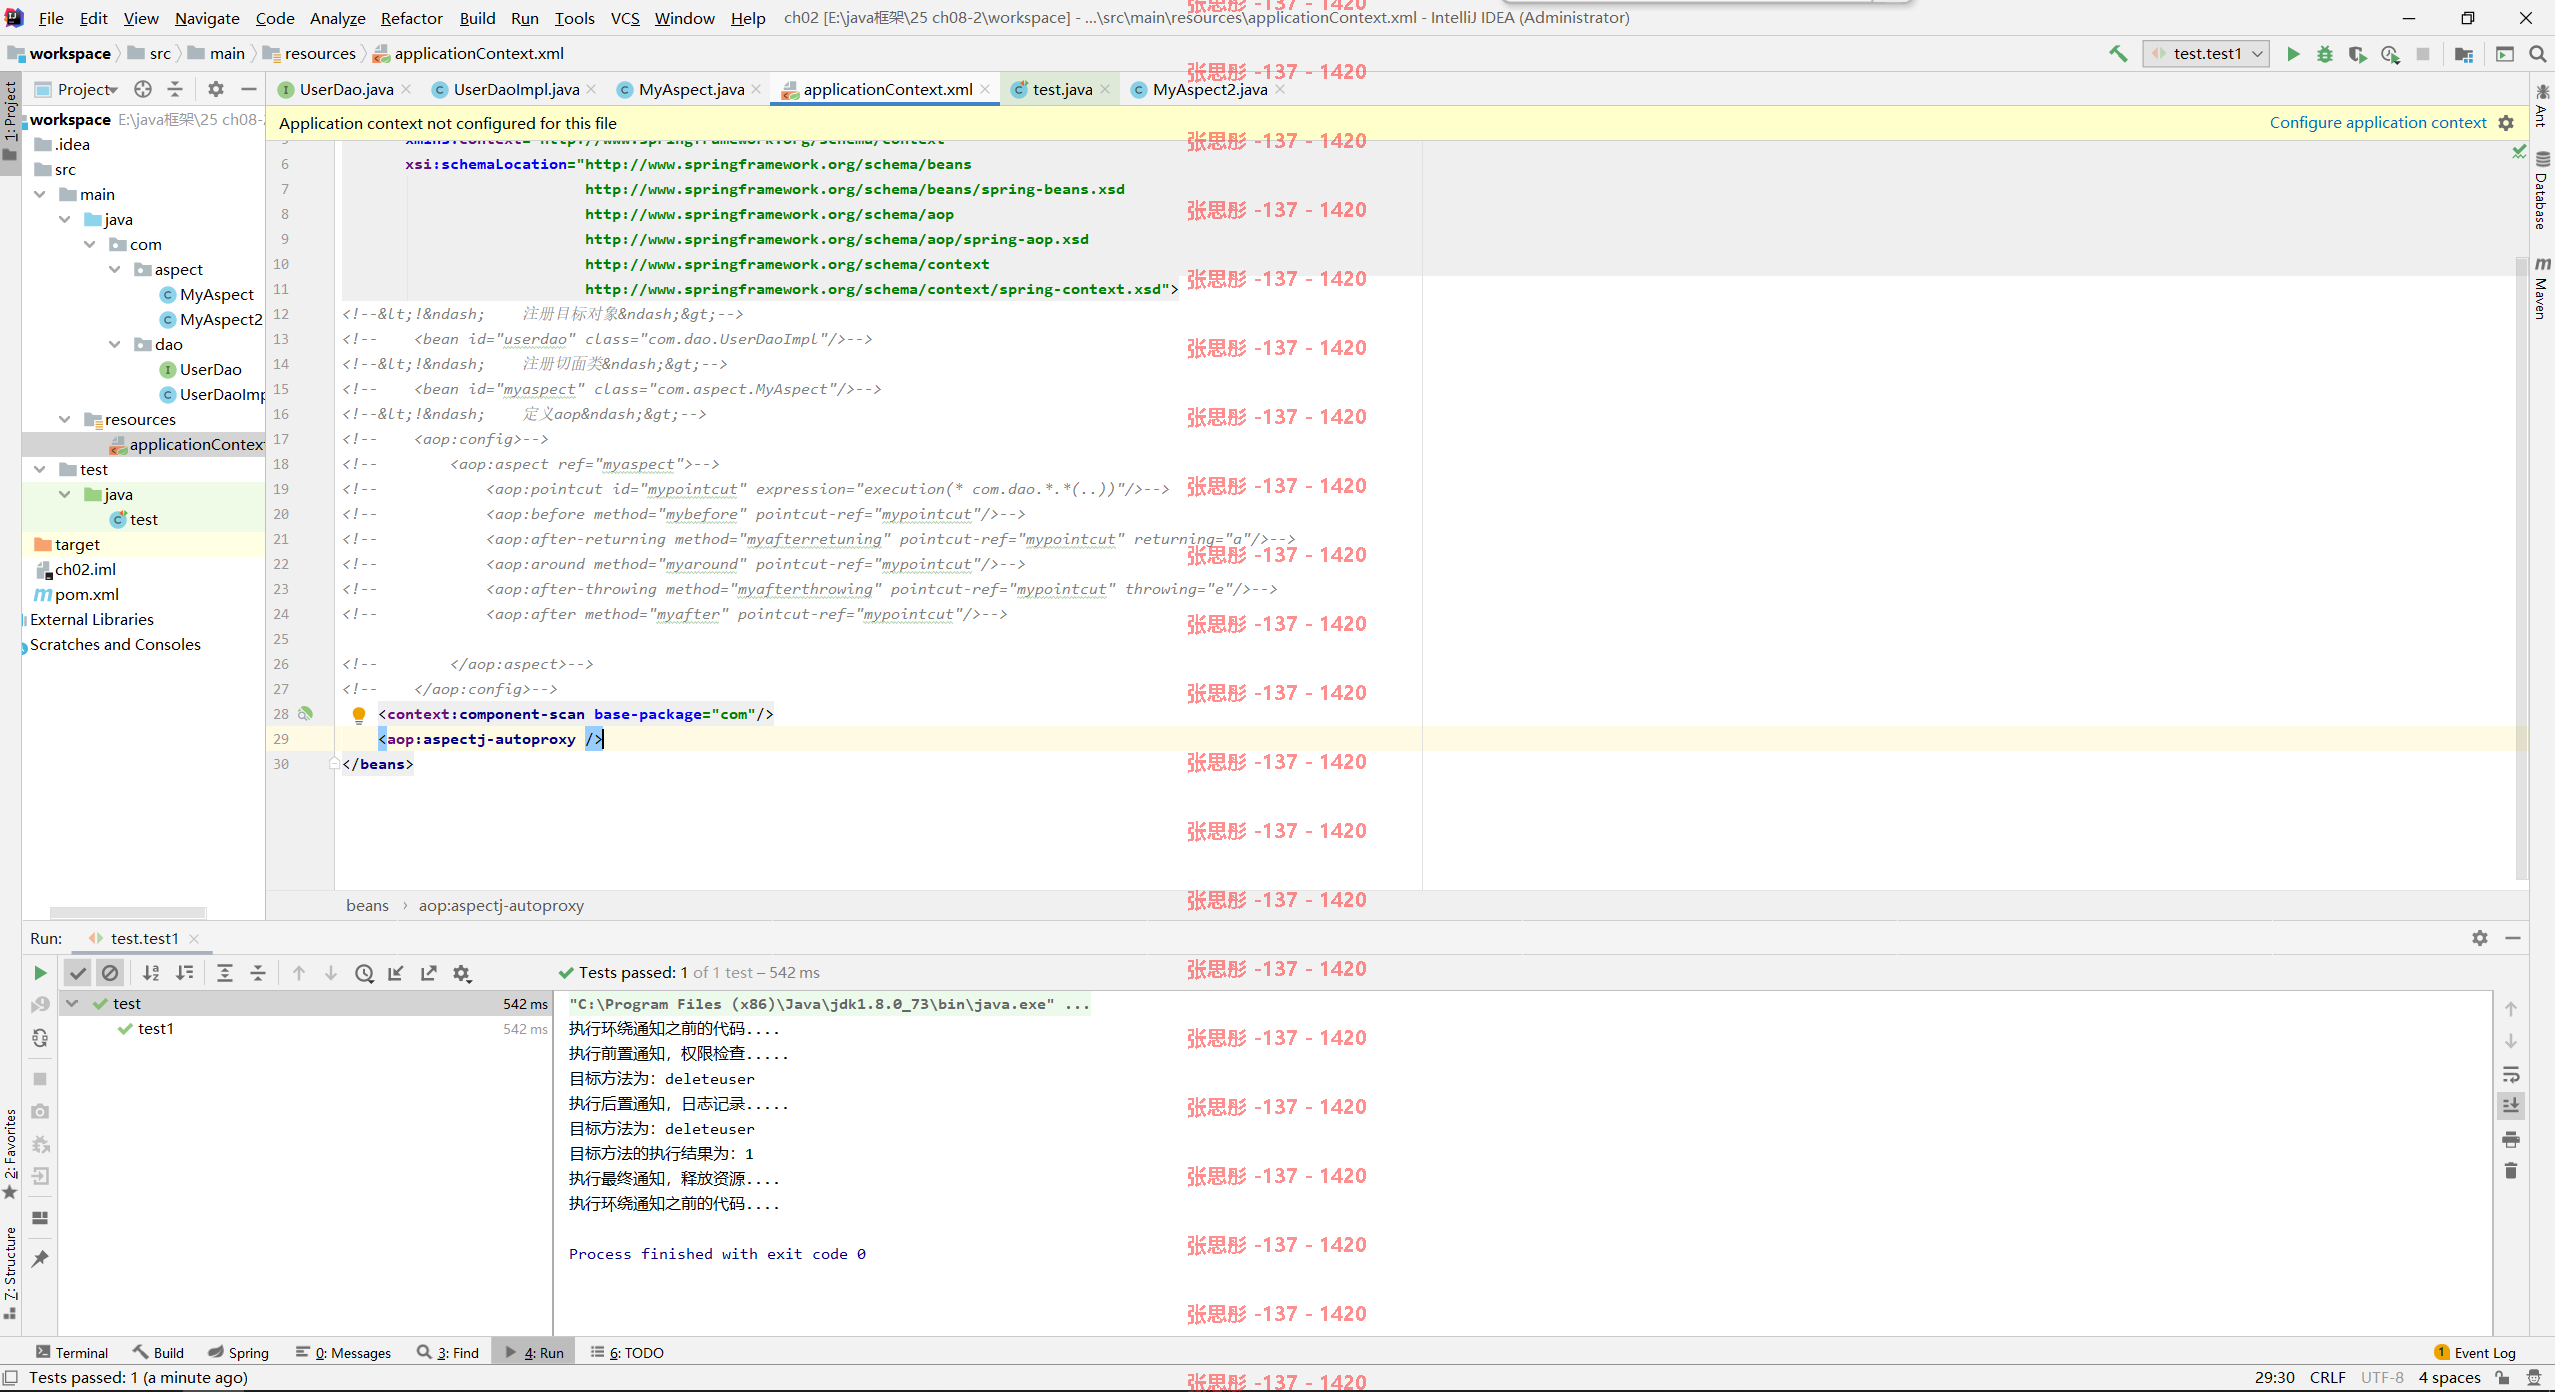Toggle Show Ignored tests filter
The height and width of the screenshot is (1392, 2555).
click(110, 973)
